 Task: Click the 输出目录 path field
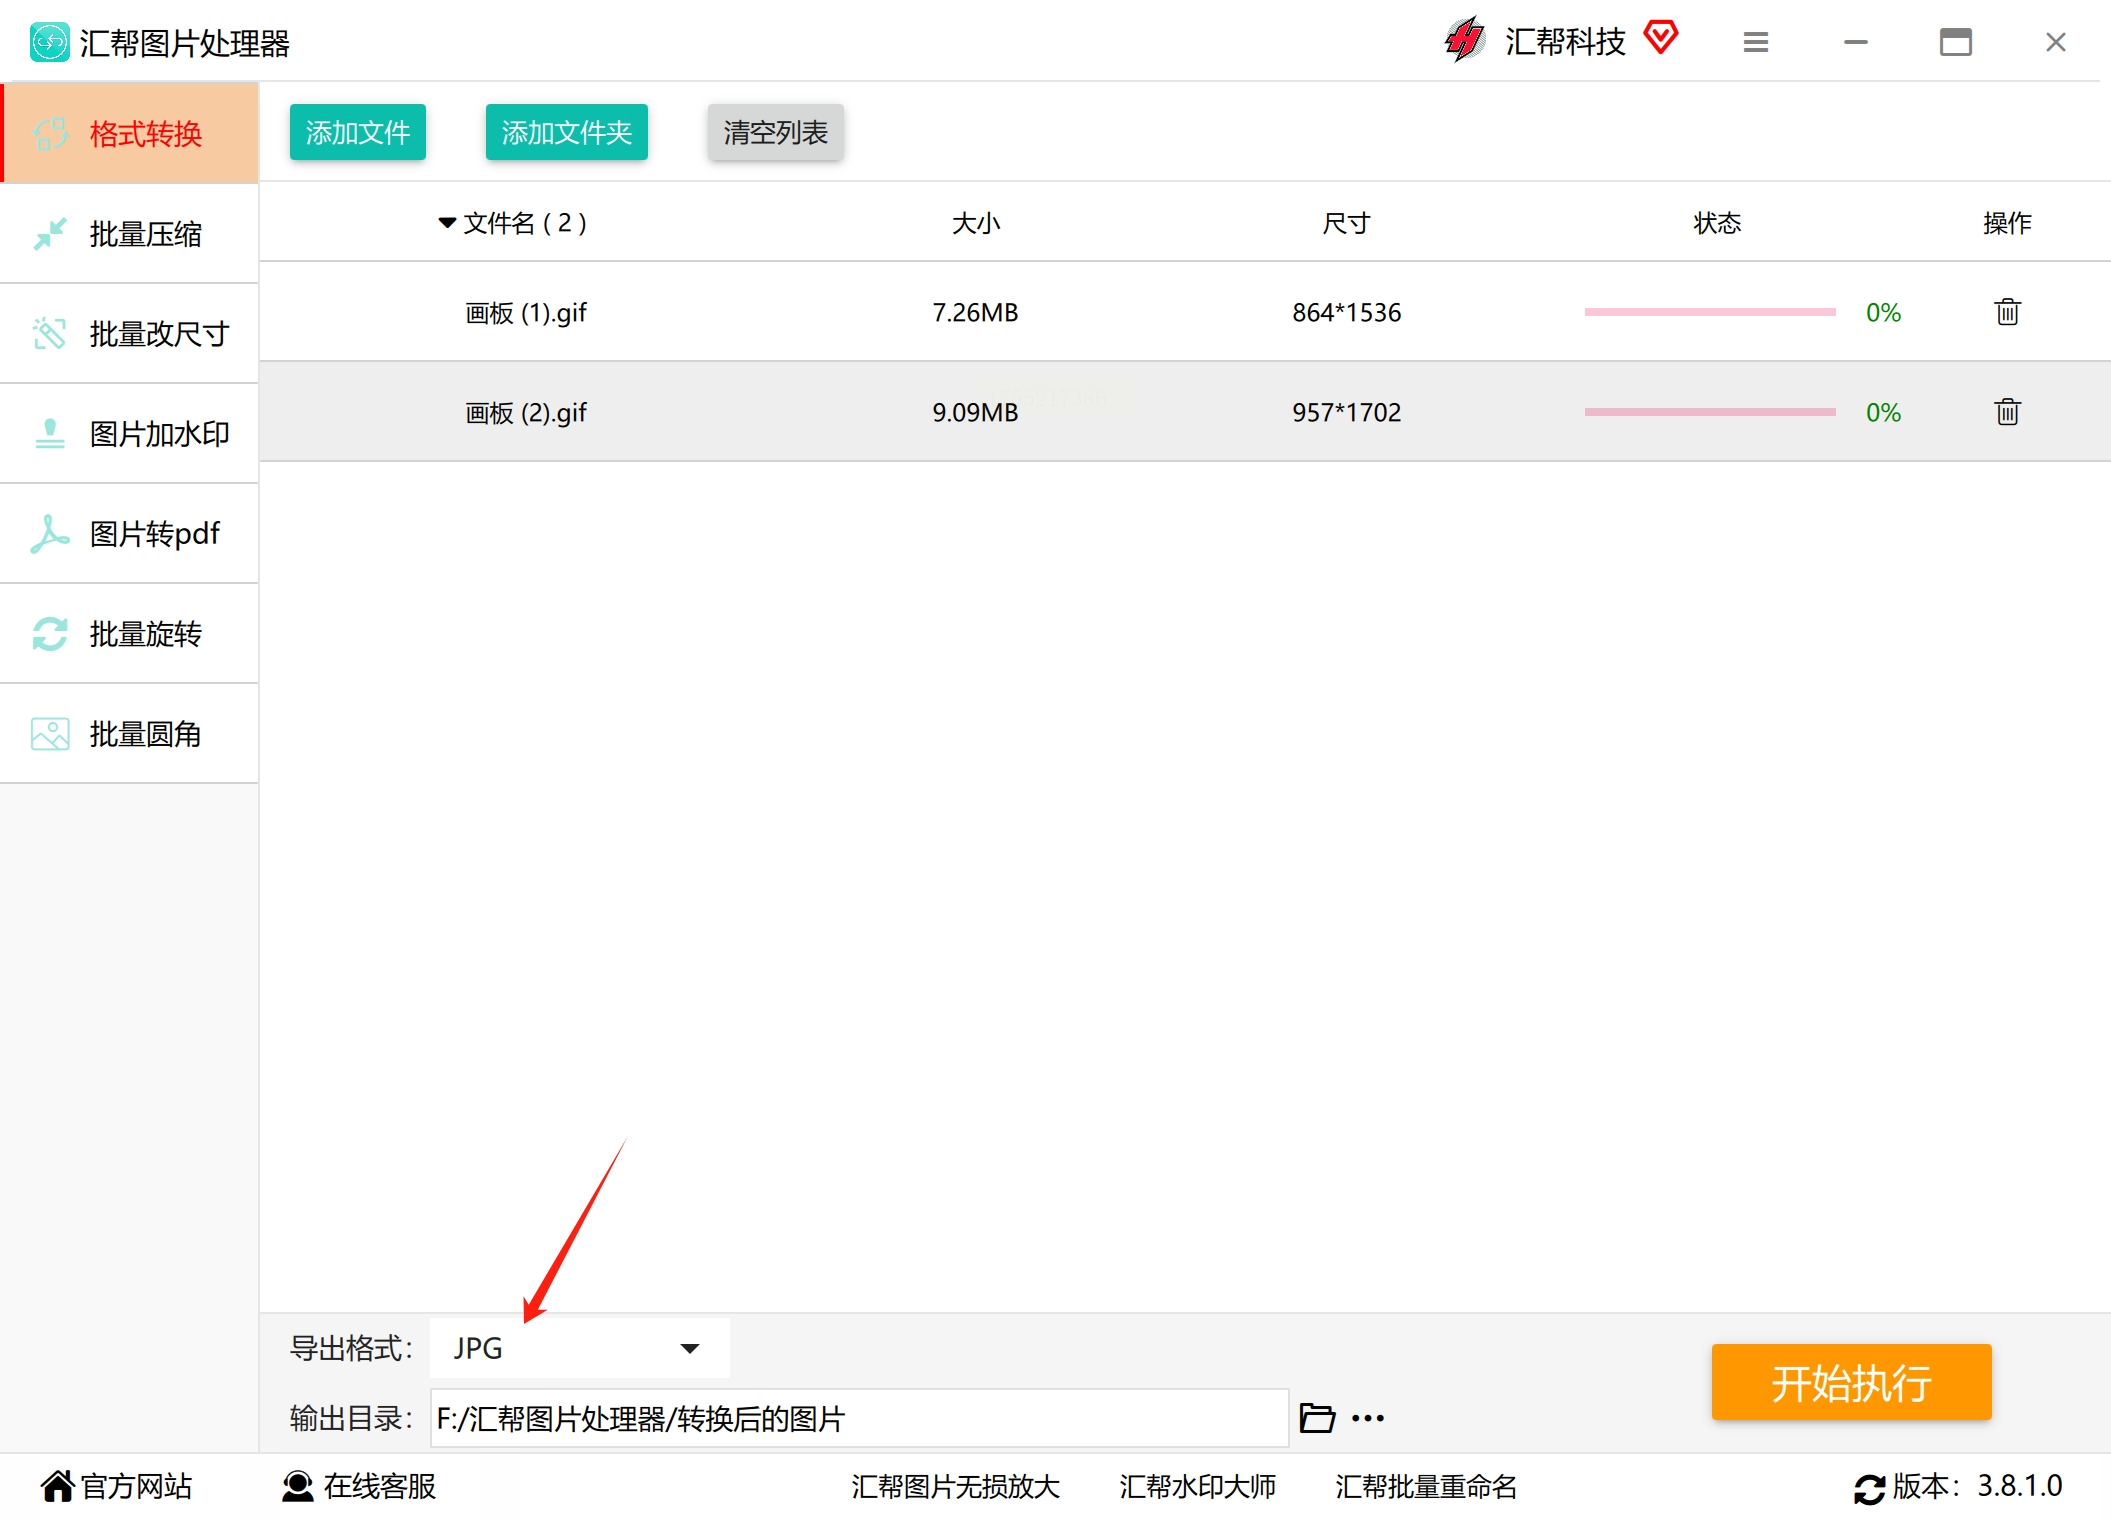(x=858, y=1418)
